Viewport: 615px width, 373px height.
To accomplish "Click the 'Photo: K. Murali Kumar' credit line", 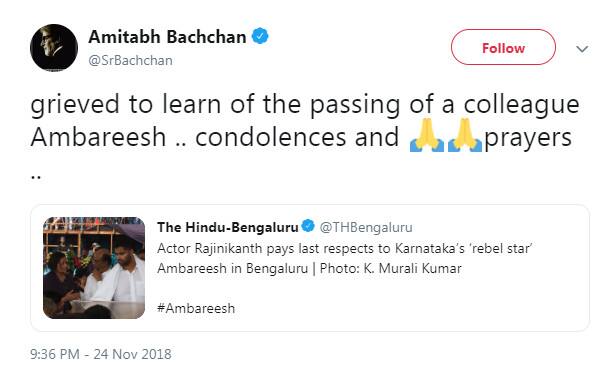I will pos(391,268).
